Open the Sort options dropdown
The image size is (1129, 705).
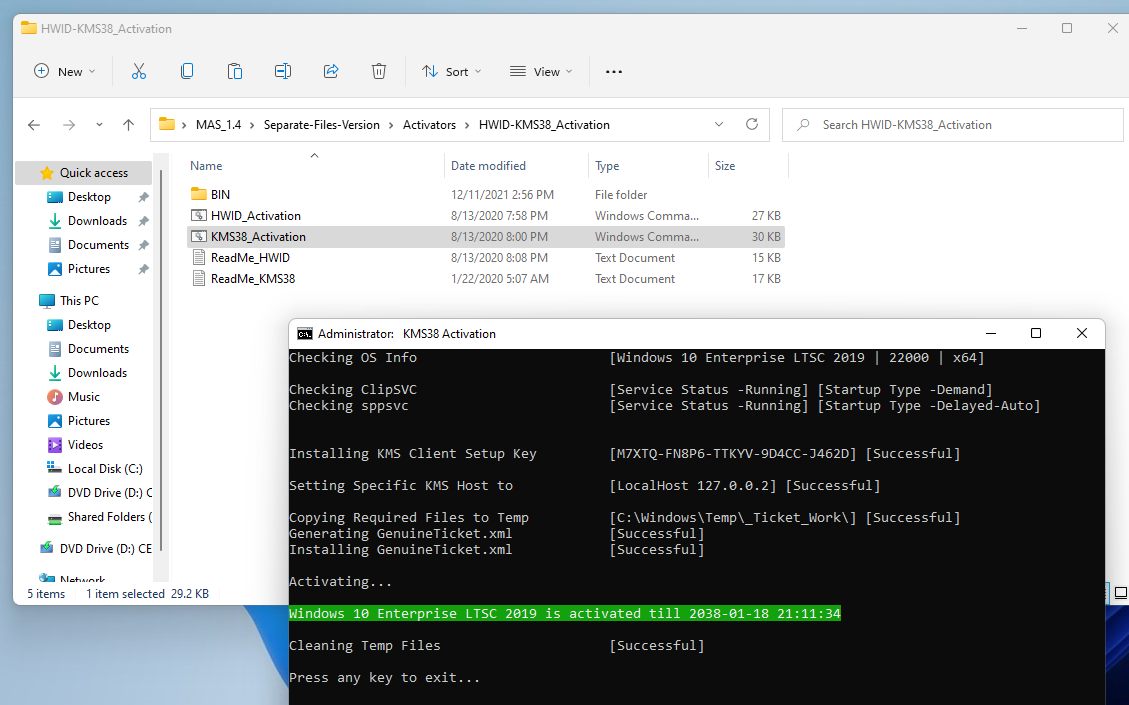[451, 71]
